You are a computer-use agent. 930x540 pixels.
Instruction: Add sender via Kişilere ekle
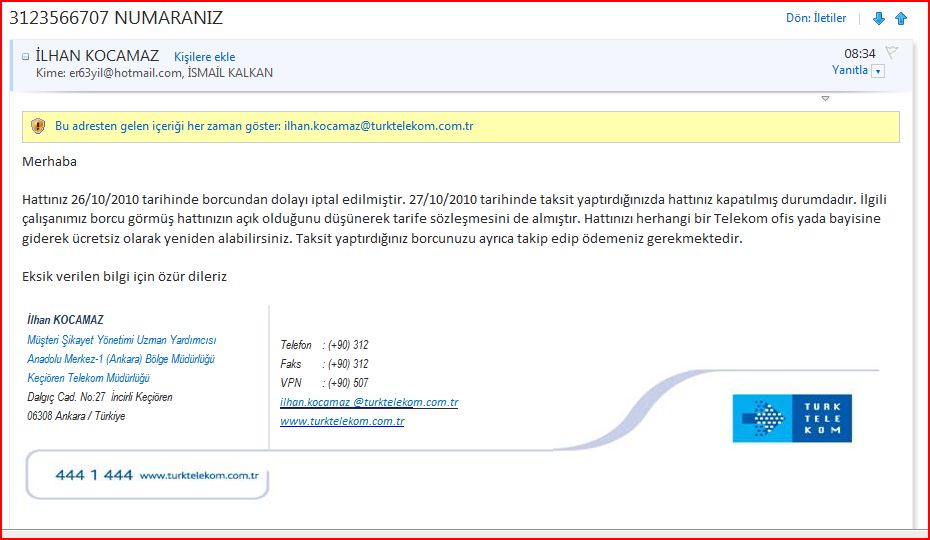[205, 57]
